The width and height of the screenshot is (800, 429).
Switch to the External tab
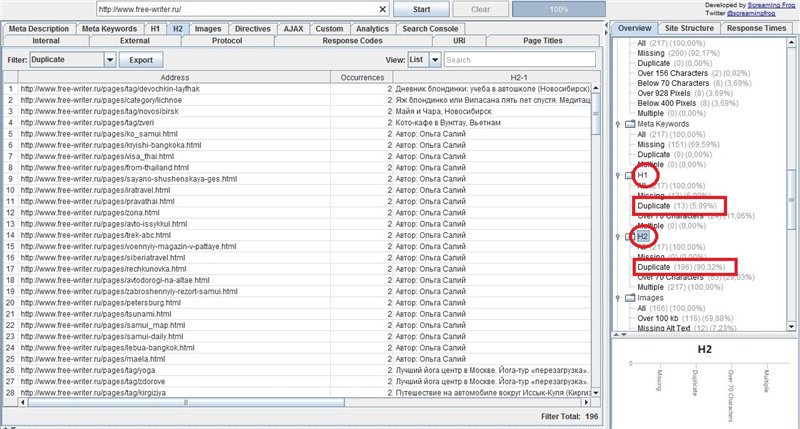click(135, 41)
